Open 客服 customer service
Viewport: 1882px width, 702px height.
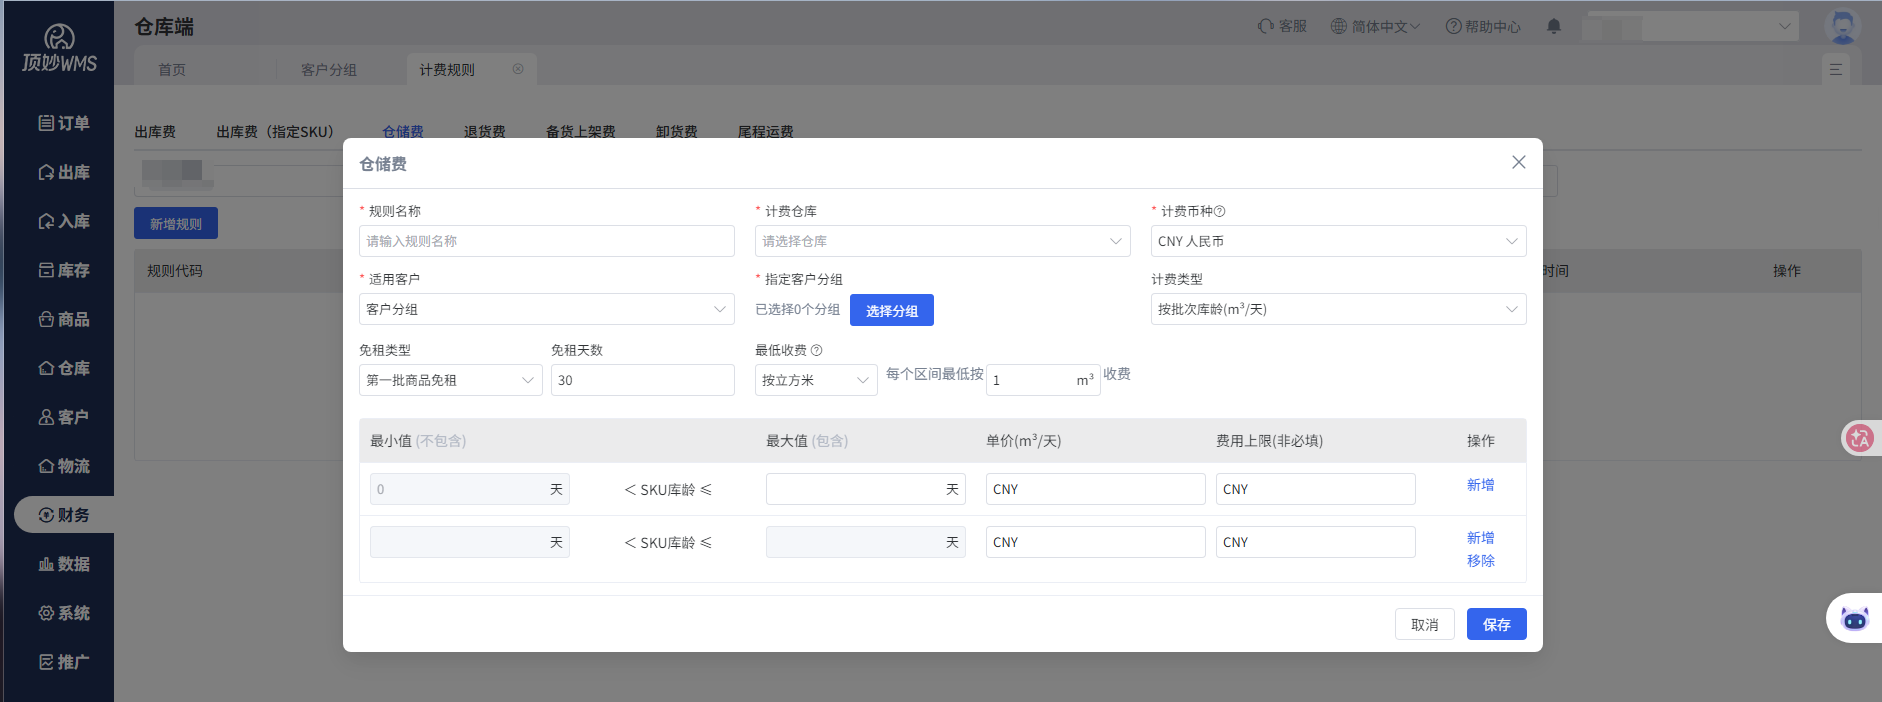(x=1282, y=26)
